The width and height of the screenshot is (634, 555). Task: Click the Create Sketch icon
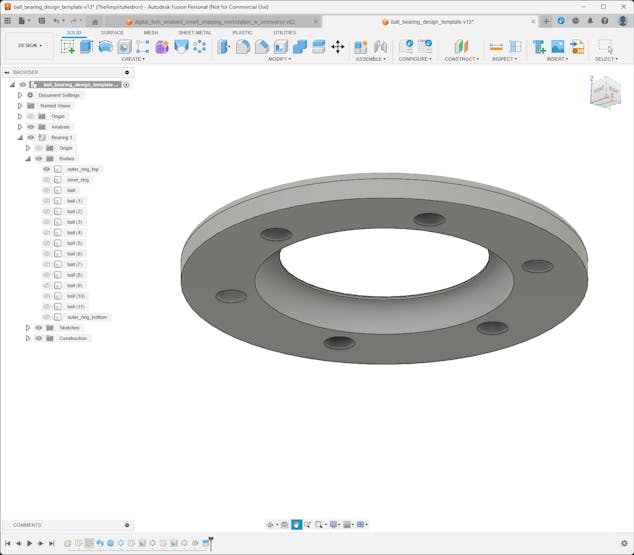pyautogui.click(x=67, y=46)
